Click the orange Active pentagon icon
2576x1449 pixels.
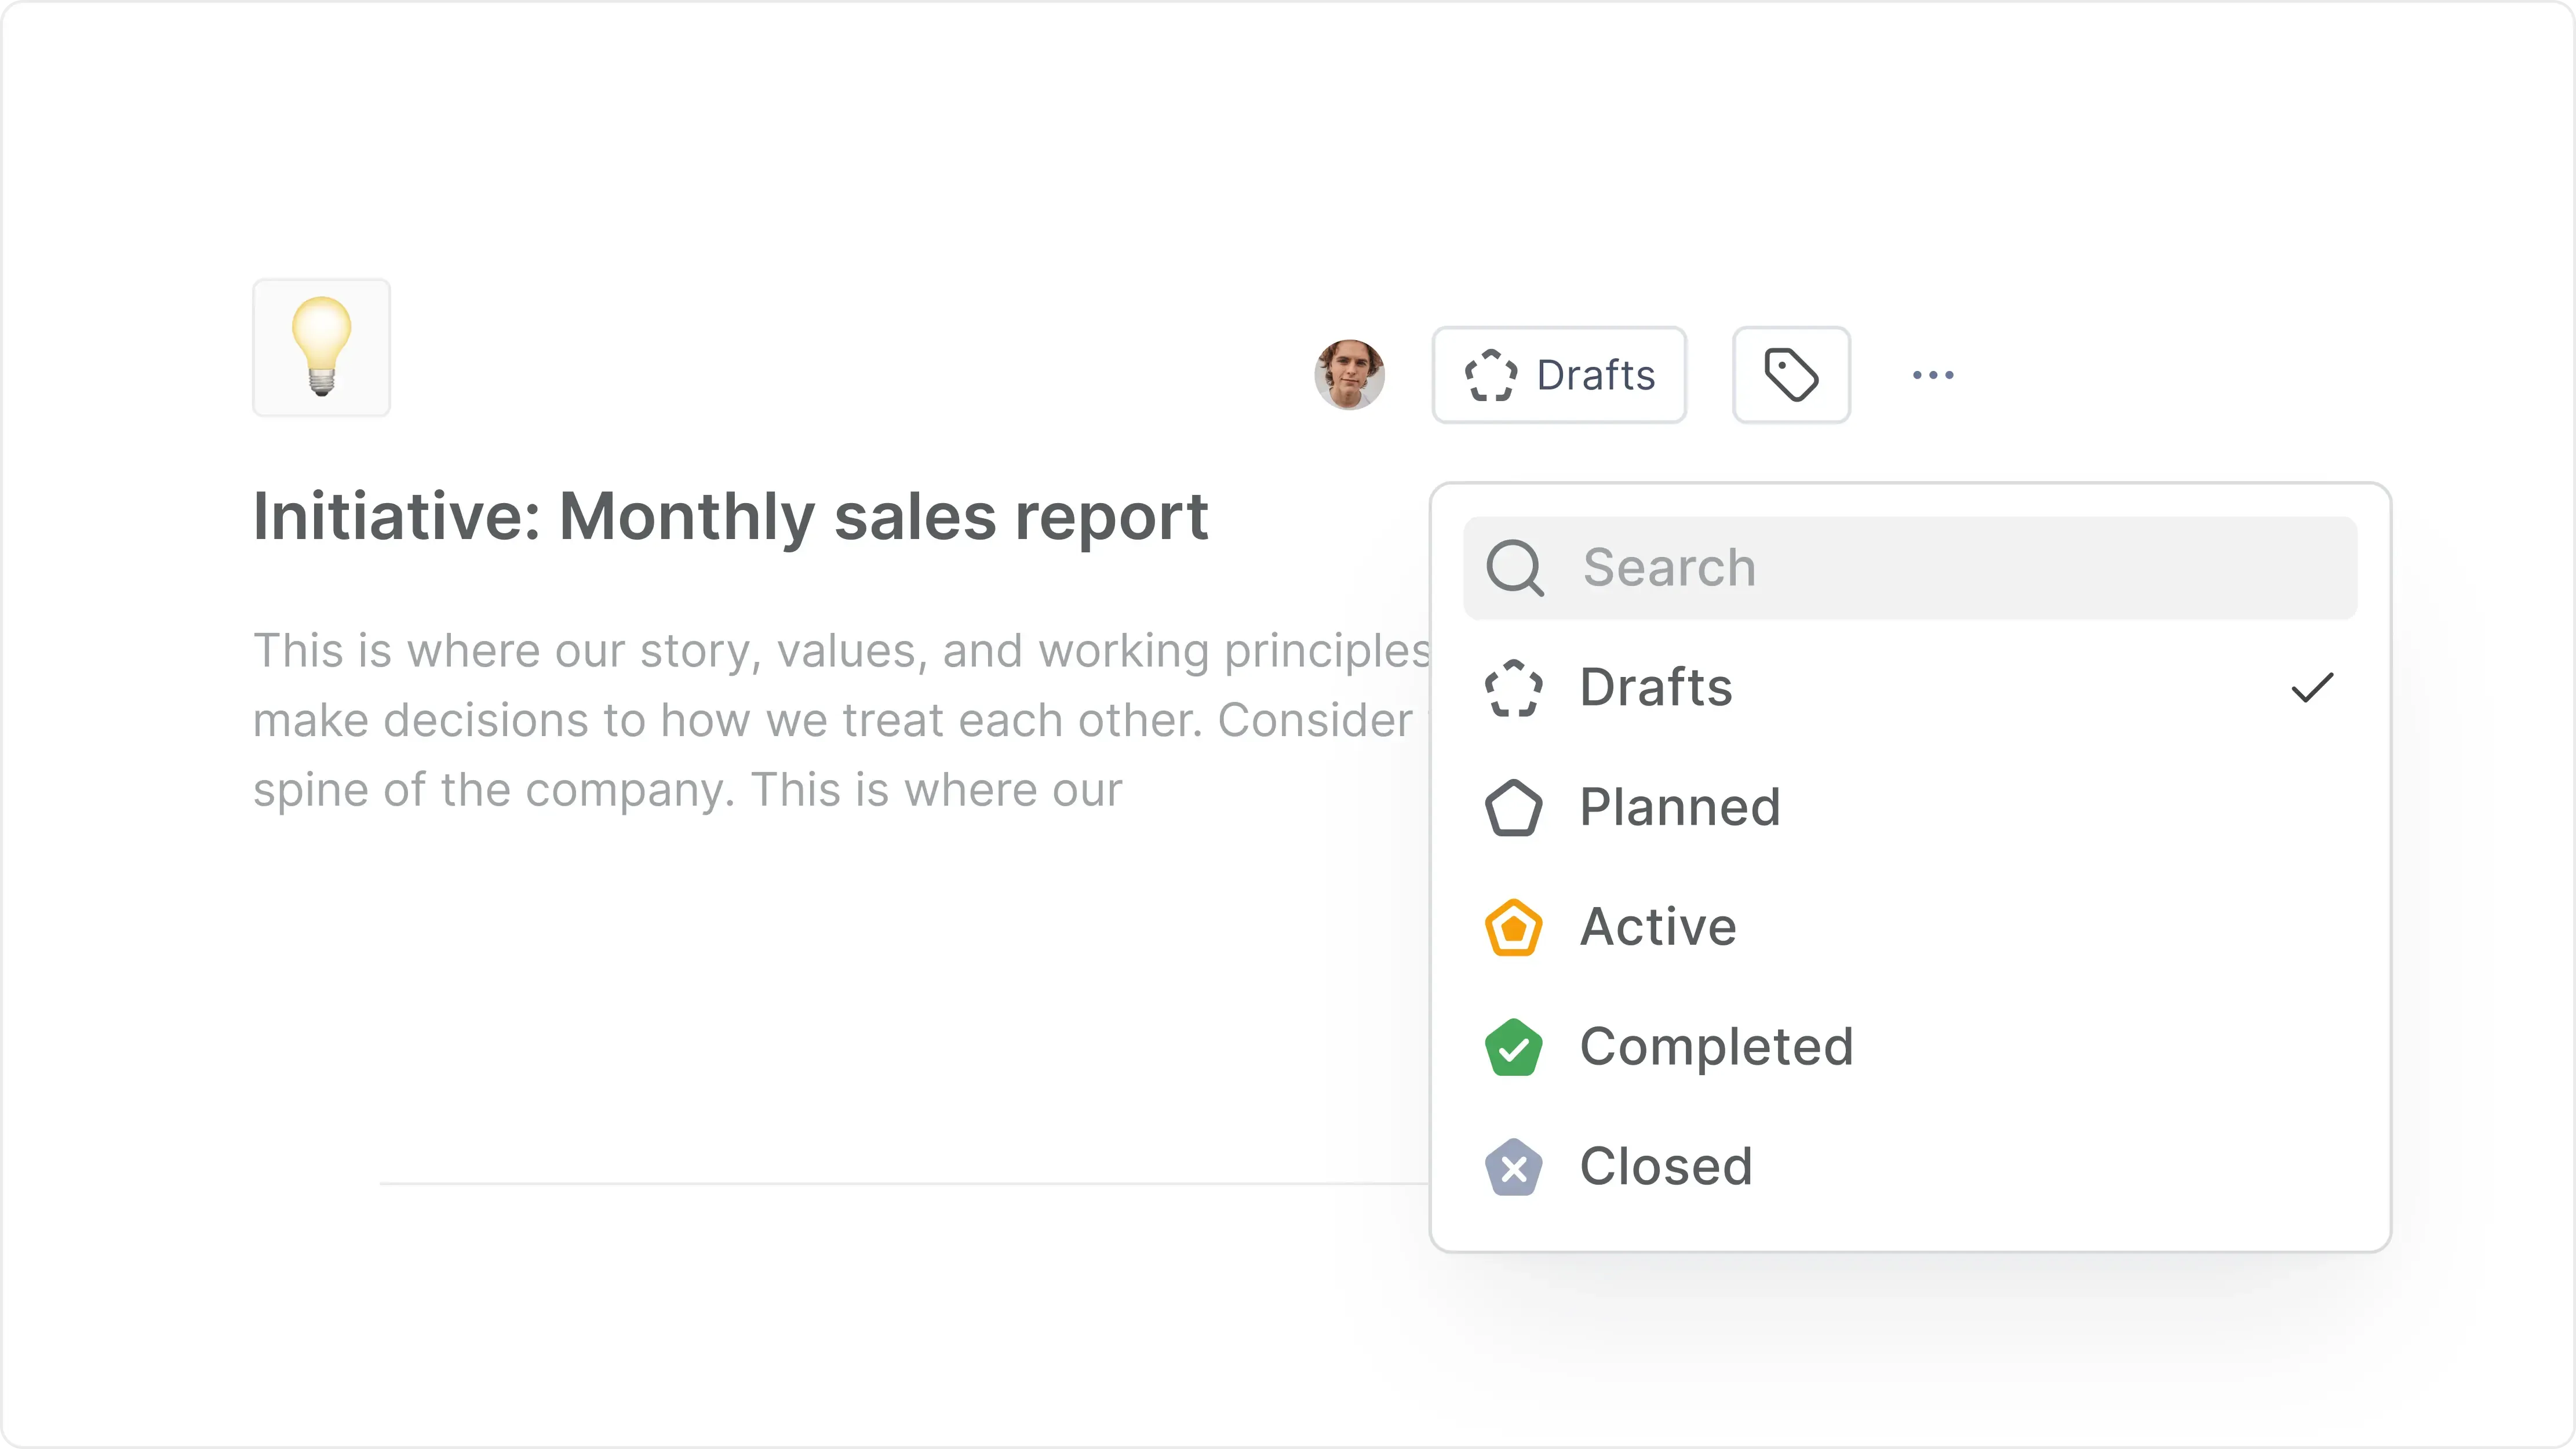[x=1514, y=928]
